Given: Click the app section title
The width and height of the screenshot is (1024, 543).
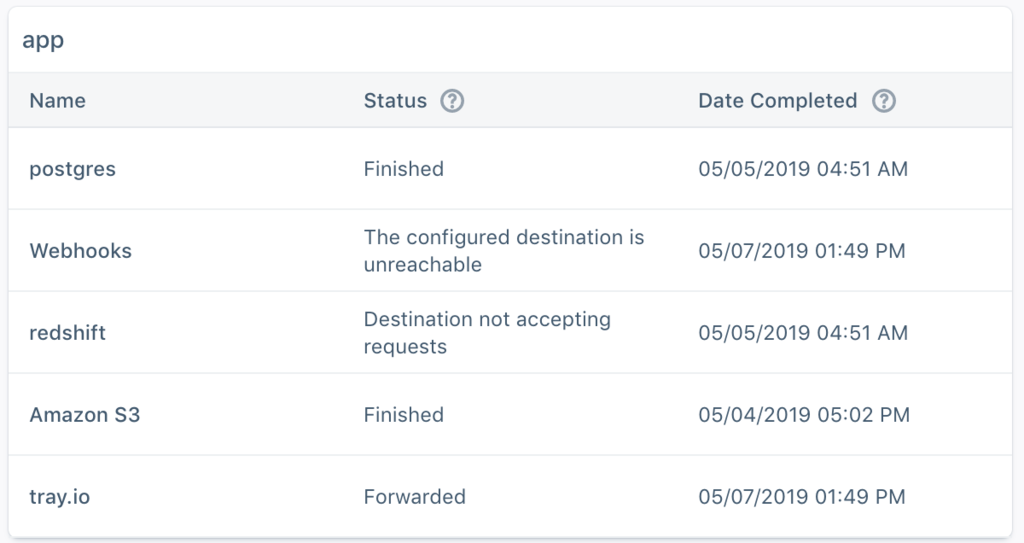Looking at the screenshot, I should 43,40.
